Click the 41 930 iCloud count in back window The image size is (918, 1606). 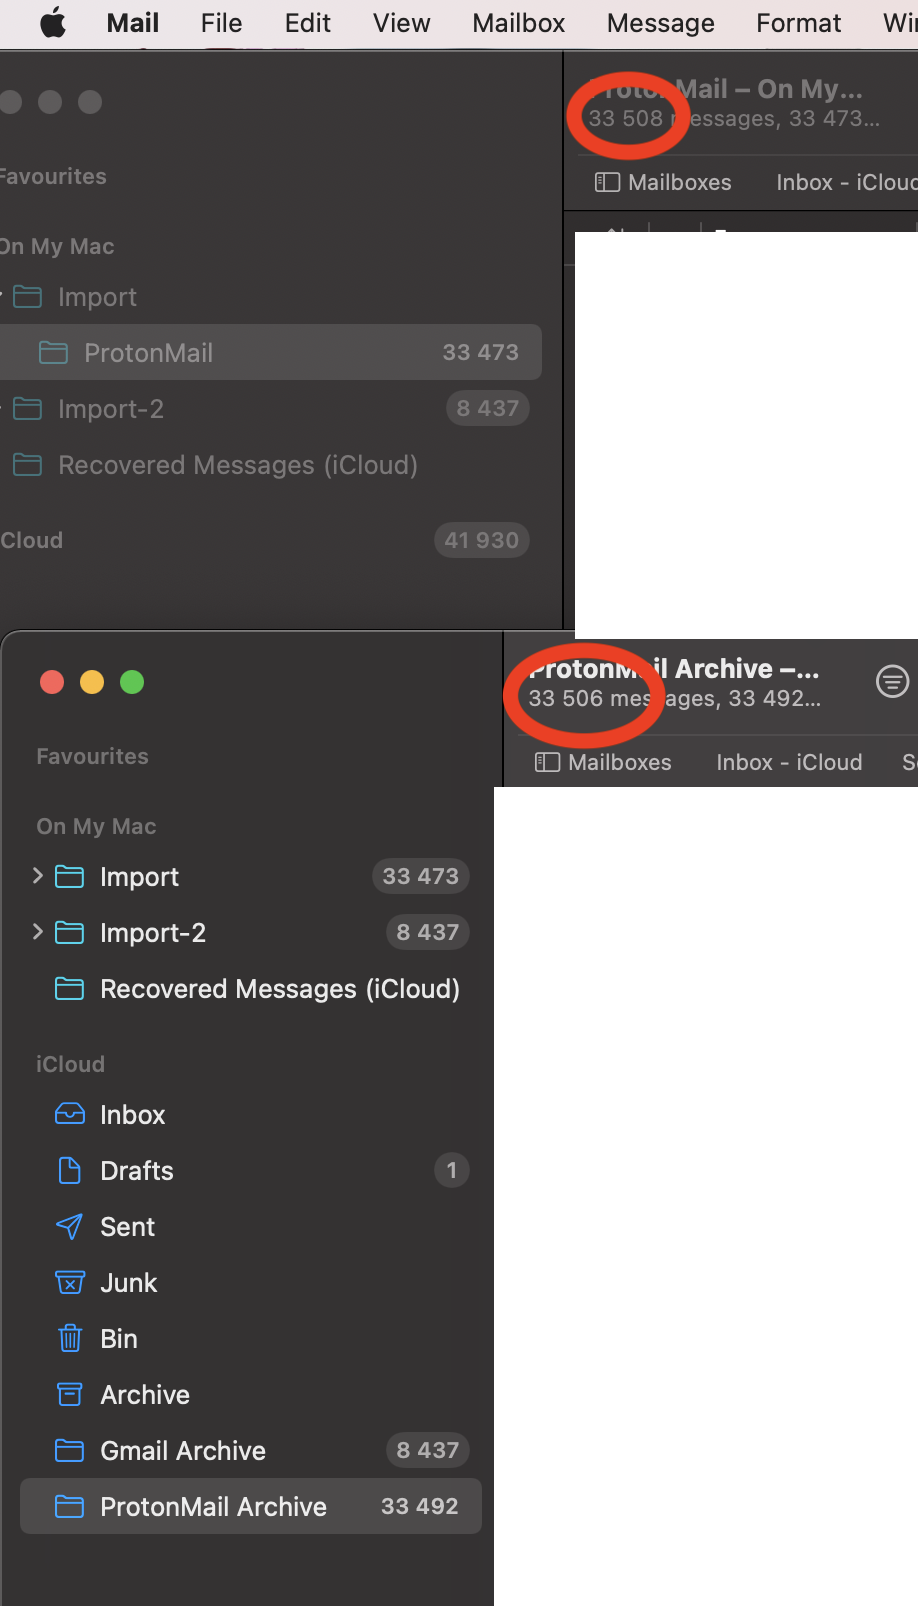(x=481, y=540)
